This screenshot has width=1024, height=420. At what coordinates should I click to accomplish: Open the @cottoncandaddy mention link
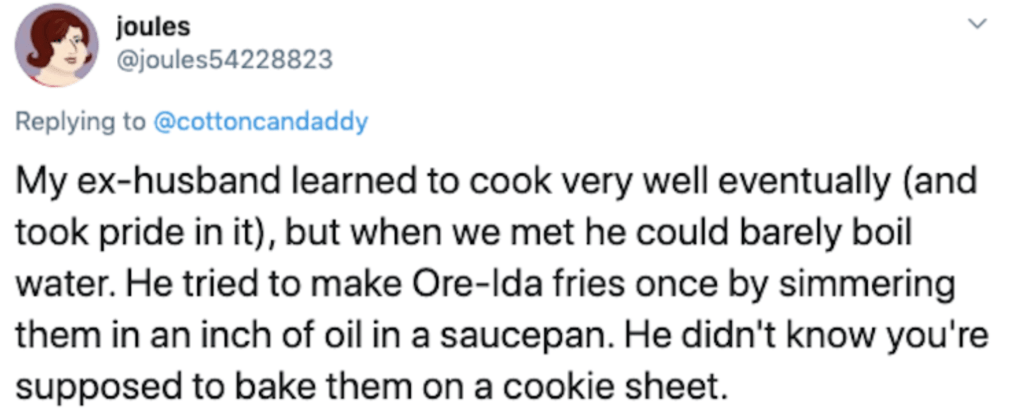[260, 124]
